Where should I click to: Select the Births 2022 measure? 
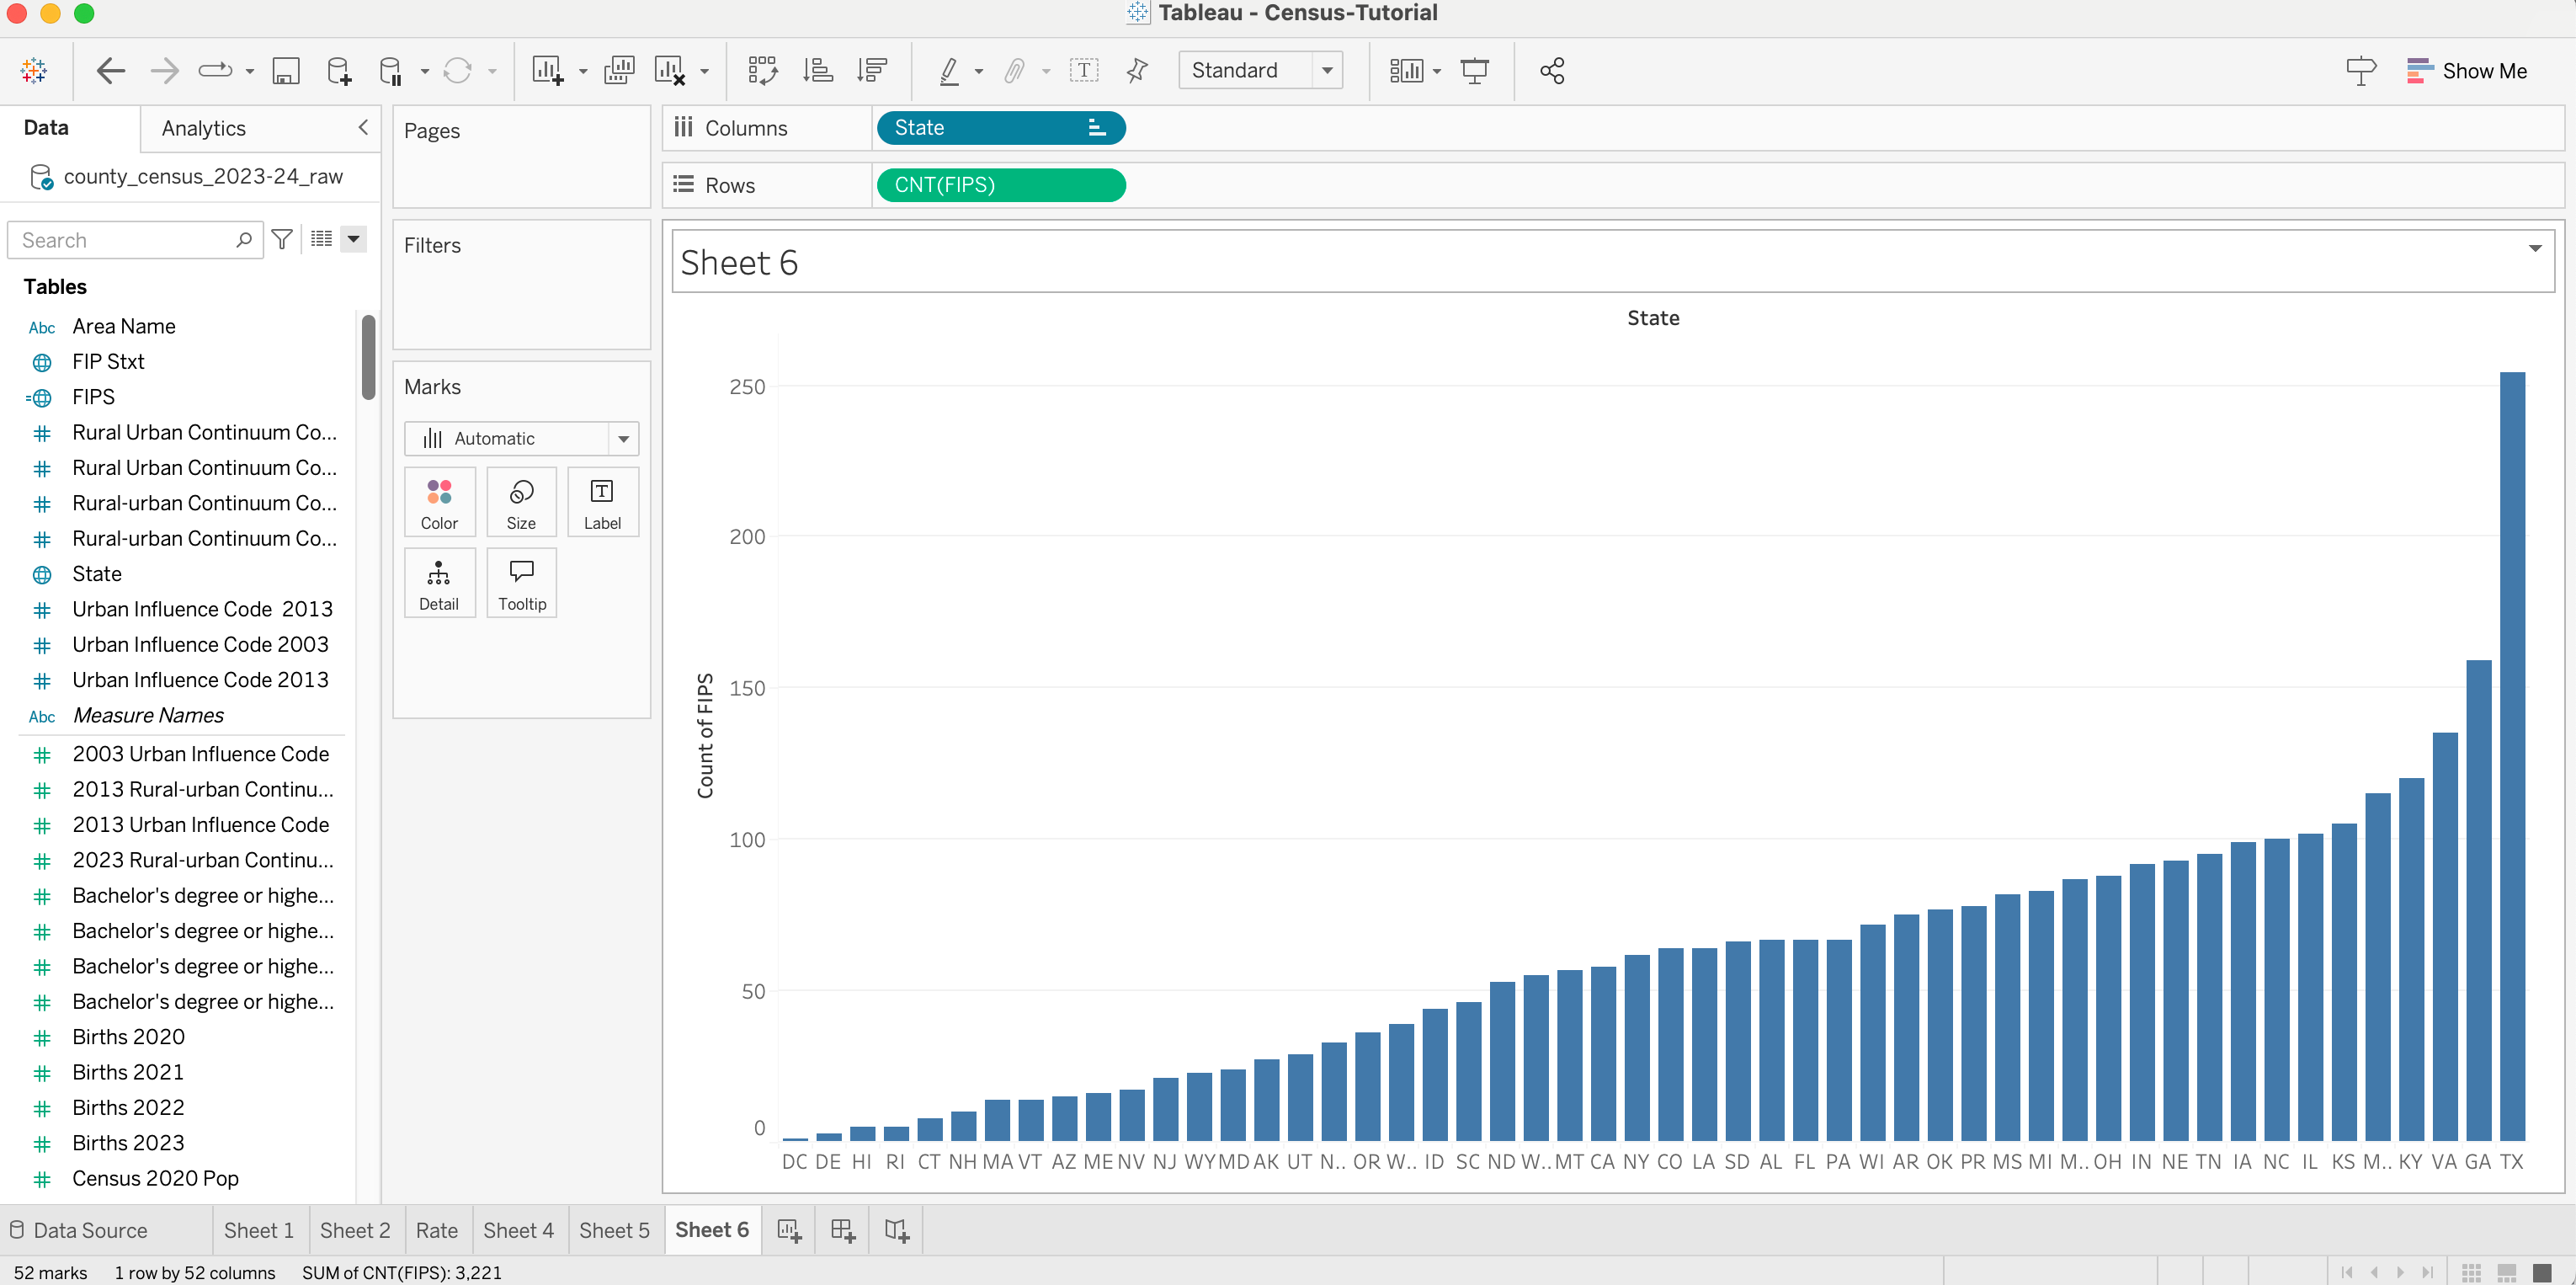point(128,1107)
